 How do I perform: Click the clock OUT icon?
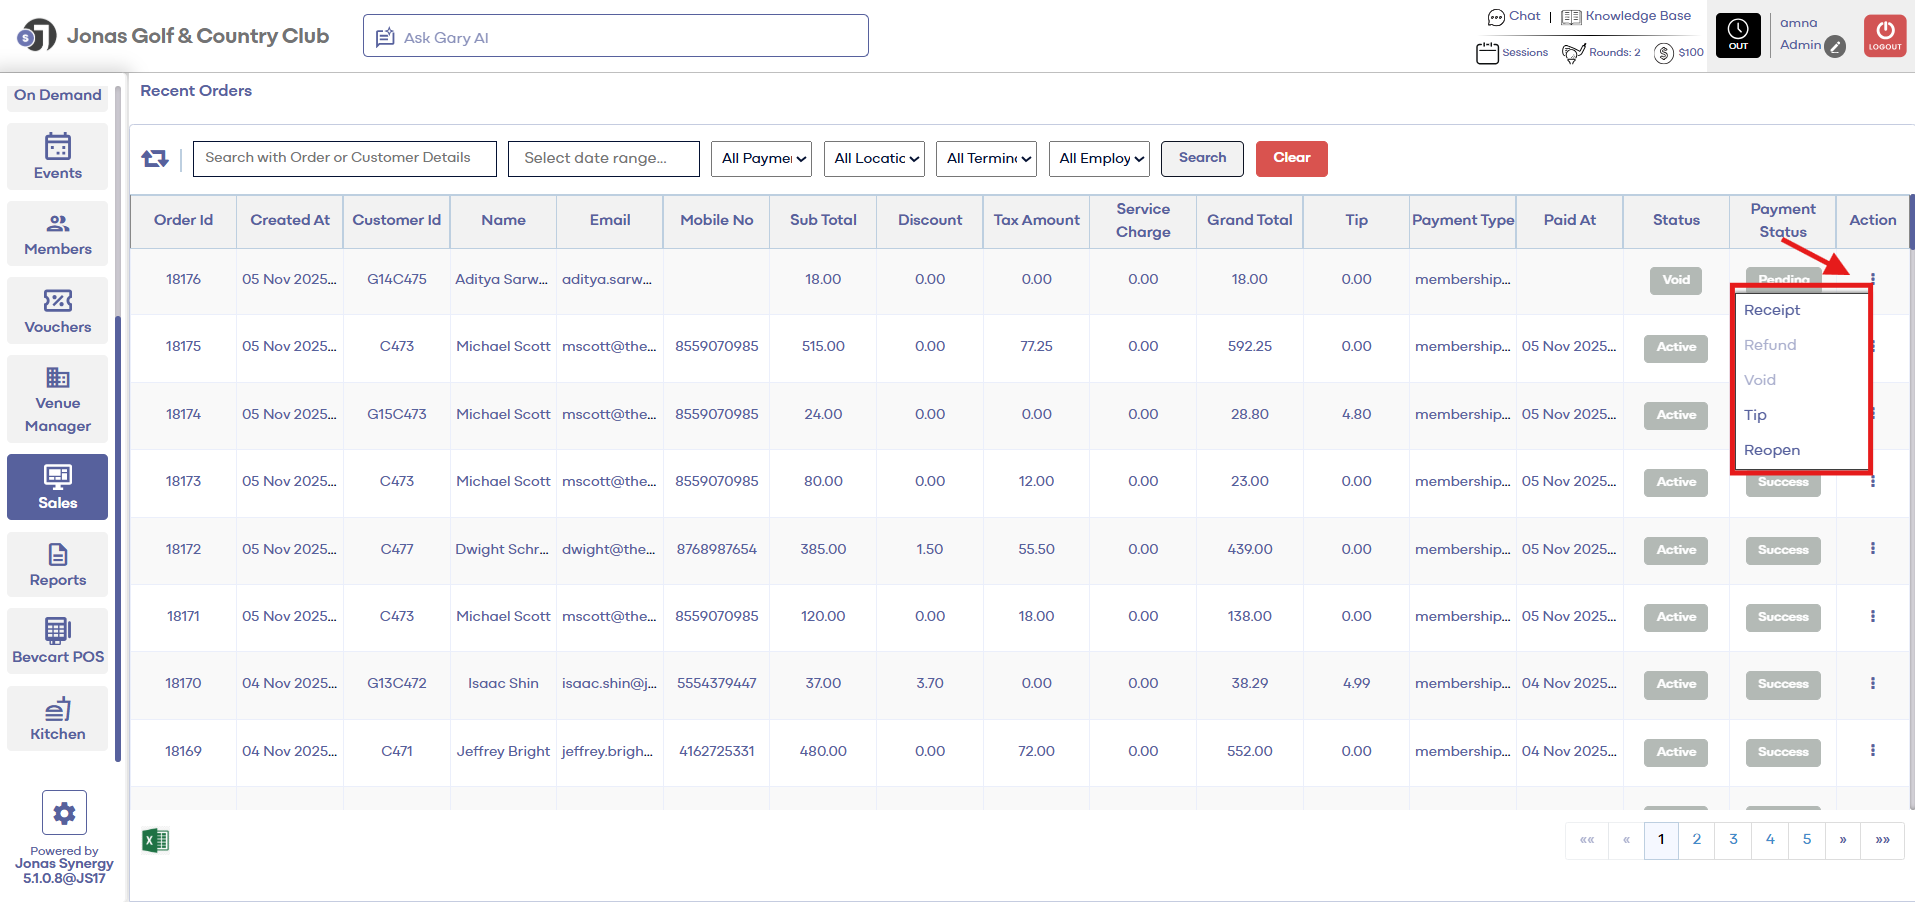1738,35
